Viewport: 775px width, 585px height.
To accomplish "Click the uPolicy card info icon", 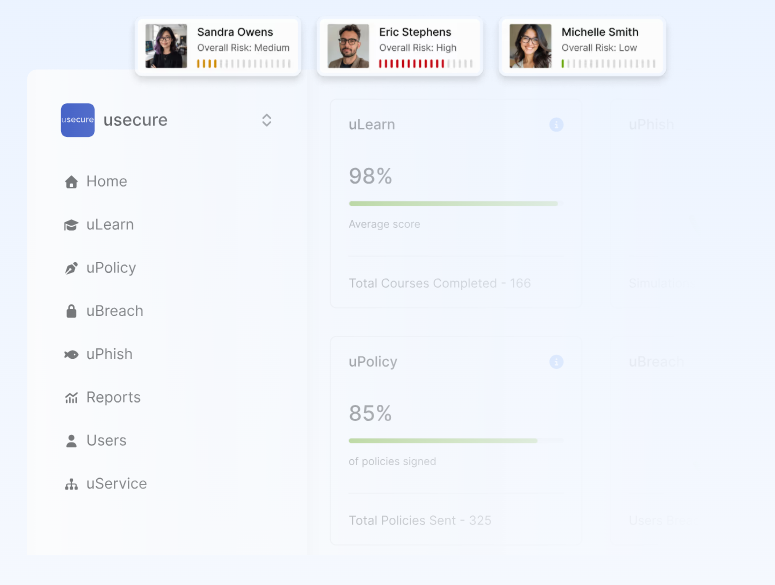I will click(x=556, y=362).
